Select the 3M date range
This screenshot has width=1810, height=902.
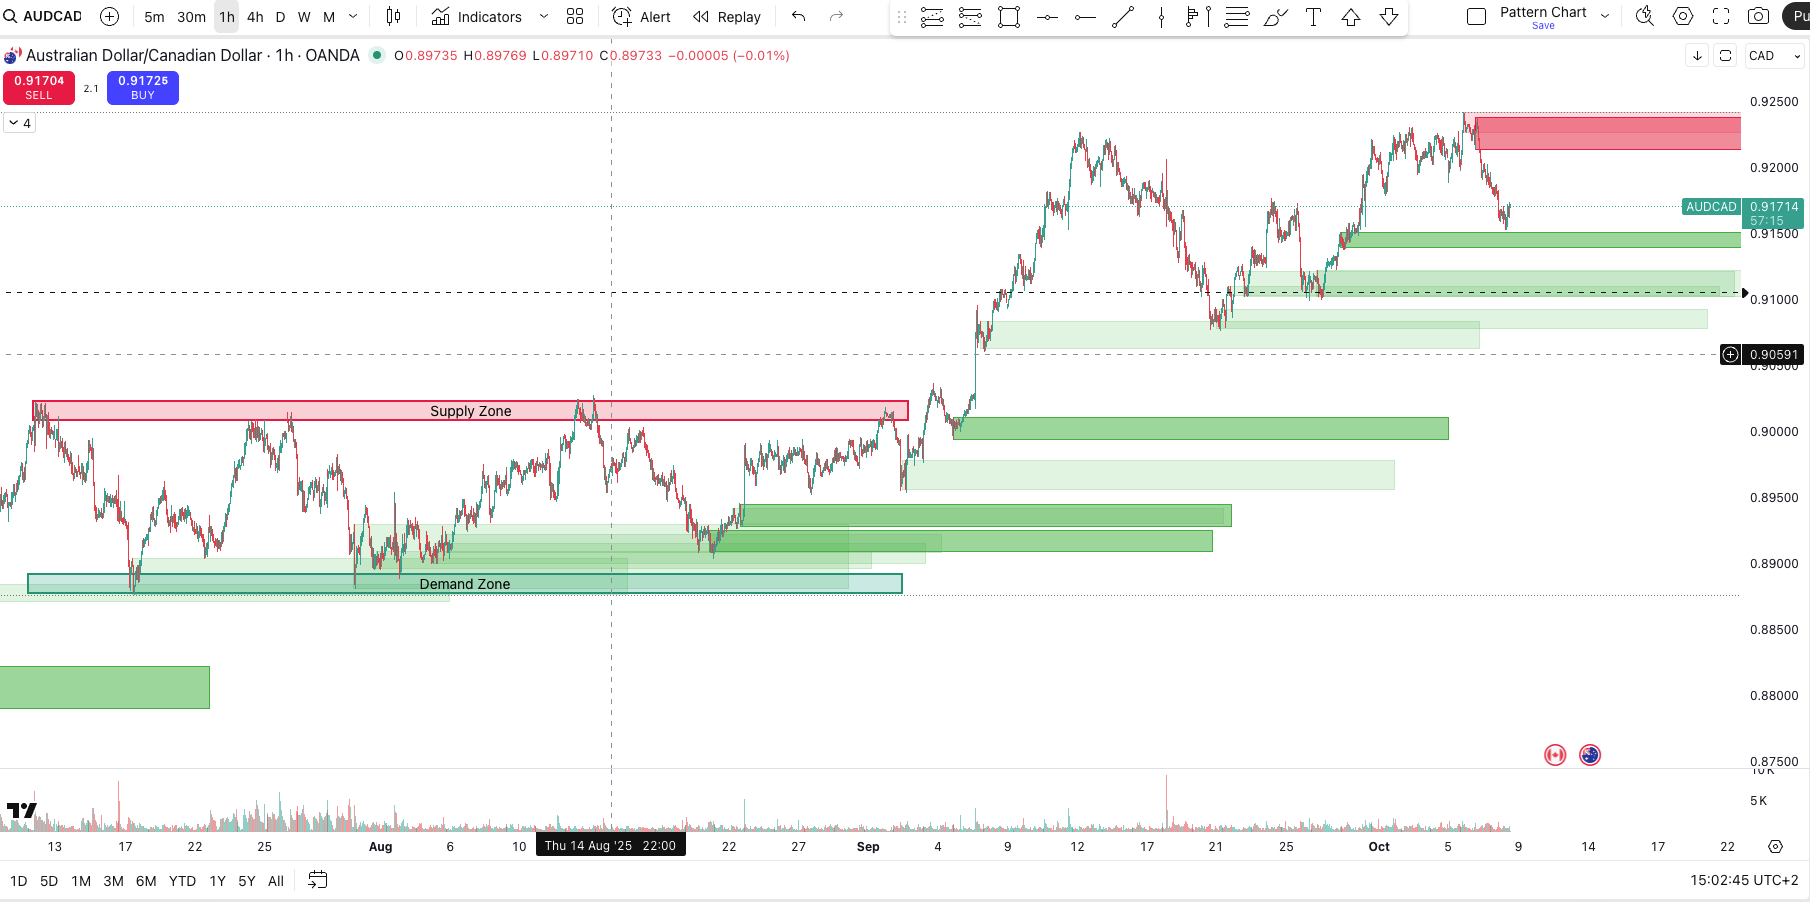(113, 881)
